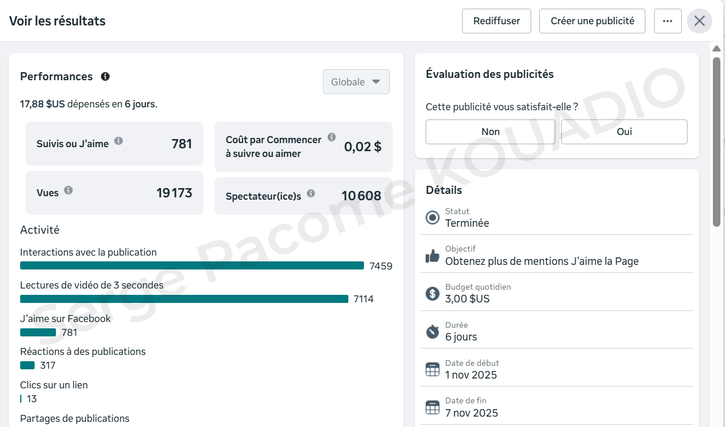Click info icon beside Coût par Commencer

(x=332, y=138)
